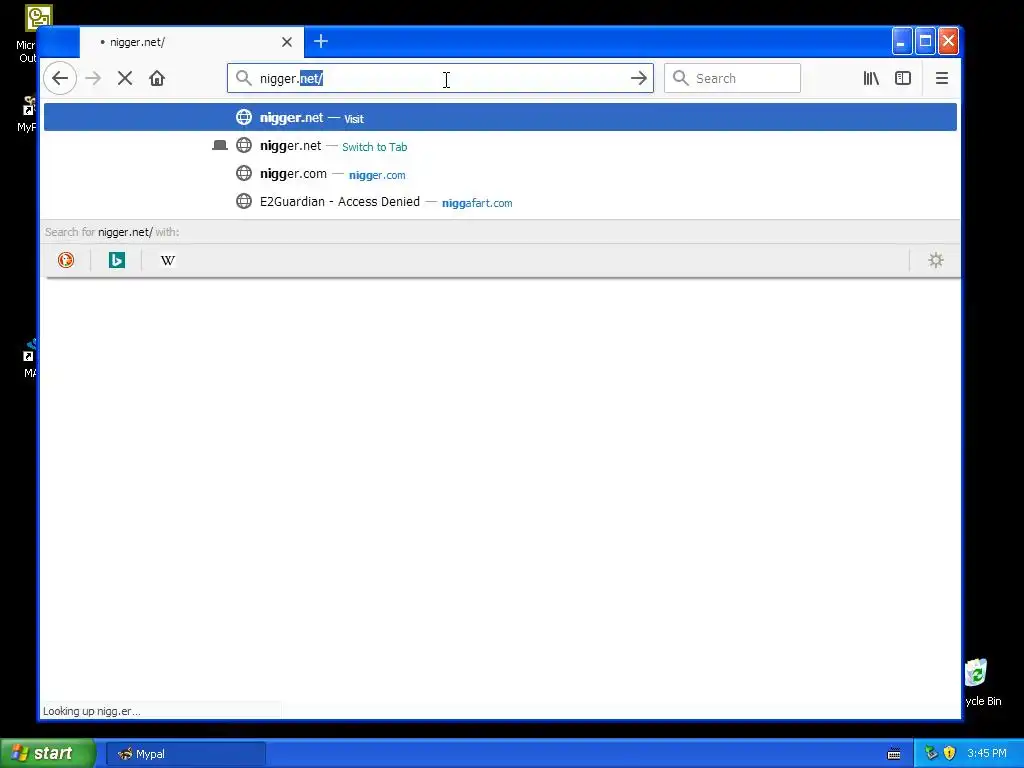Open the Windows Start menu
1024x768 pixels.
[47, 753]
